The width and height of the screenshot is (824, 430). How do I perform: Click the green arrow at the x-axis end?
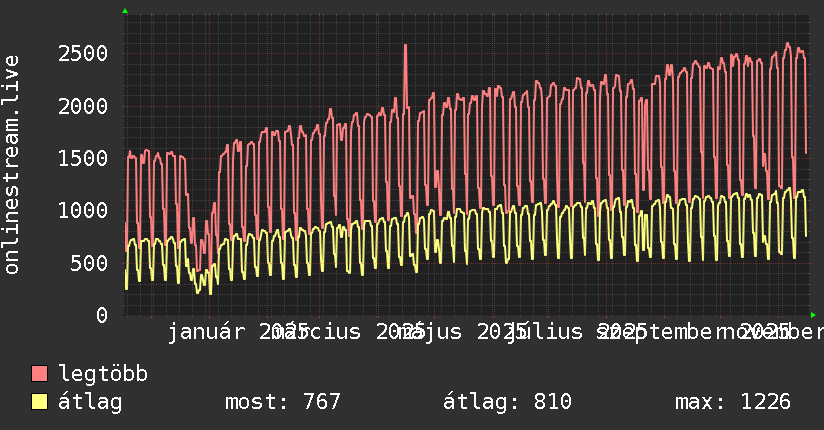(813, 315)
